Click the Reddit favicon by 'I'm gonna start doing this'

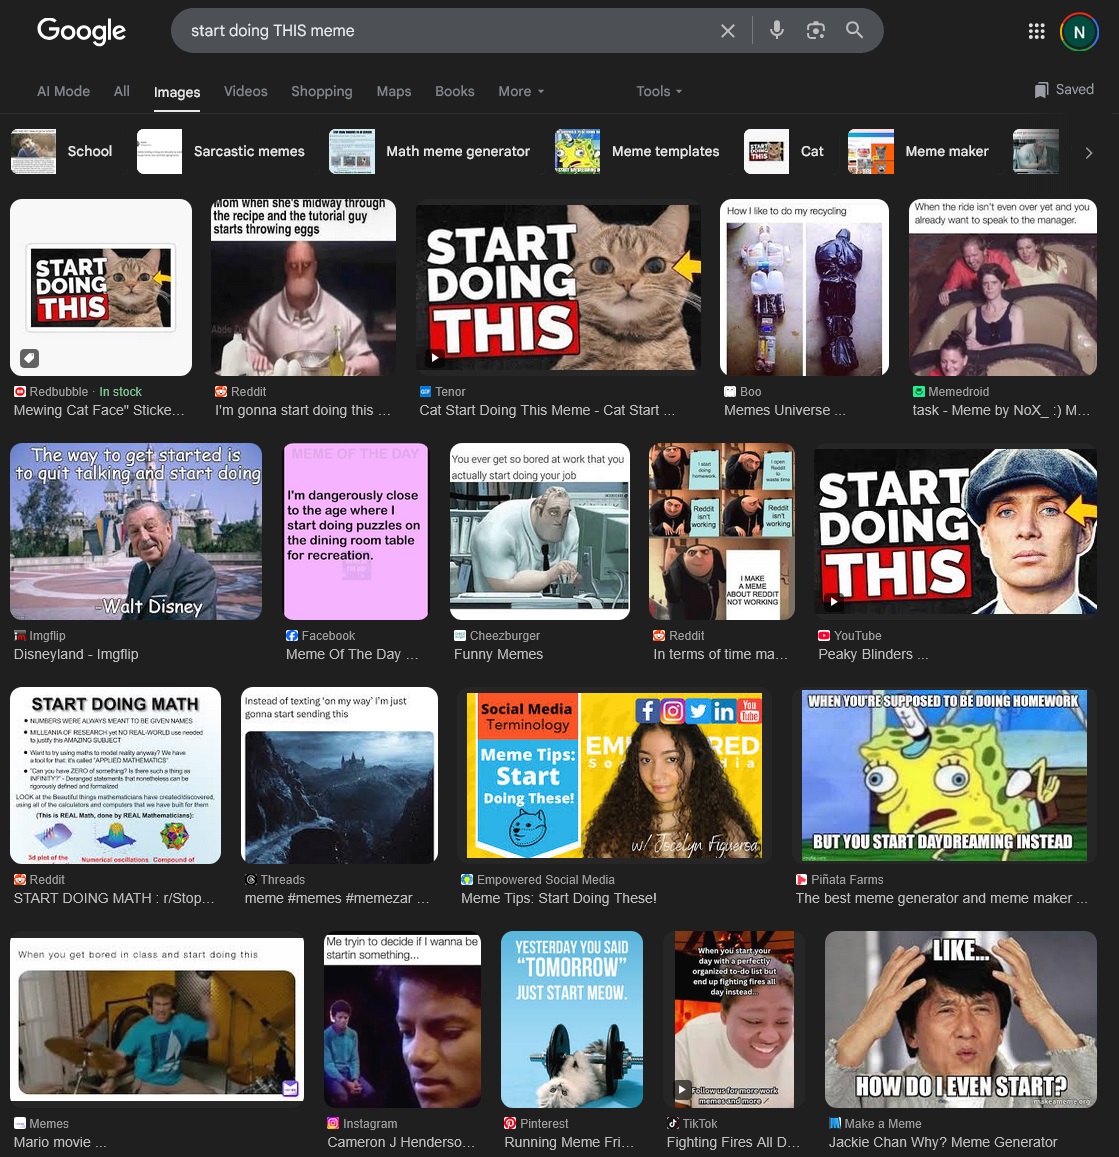point(221,392)
